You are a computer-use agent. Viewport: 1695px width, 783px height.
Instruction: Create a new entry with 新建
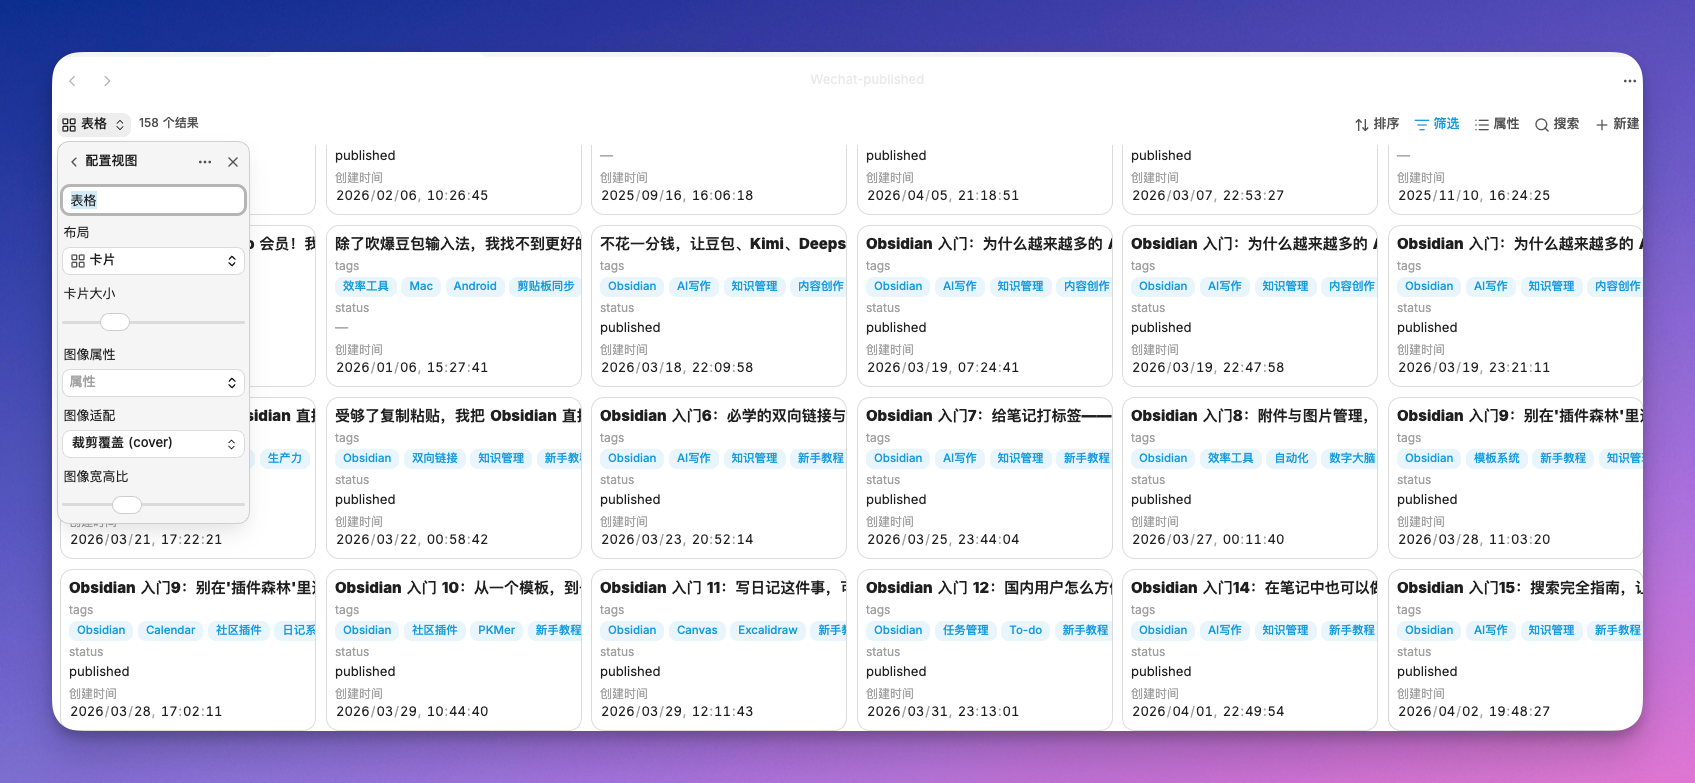point(1617,124)
